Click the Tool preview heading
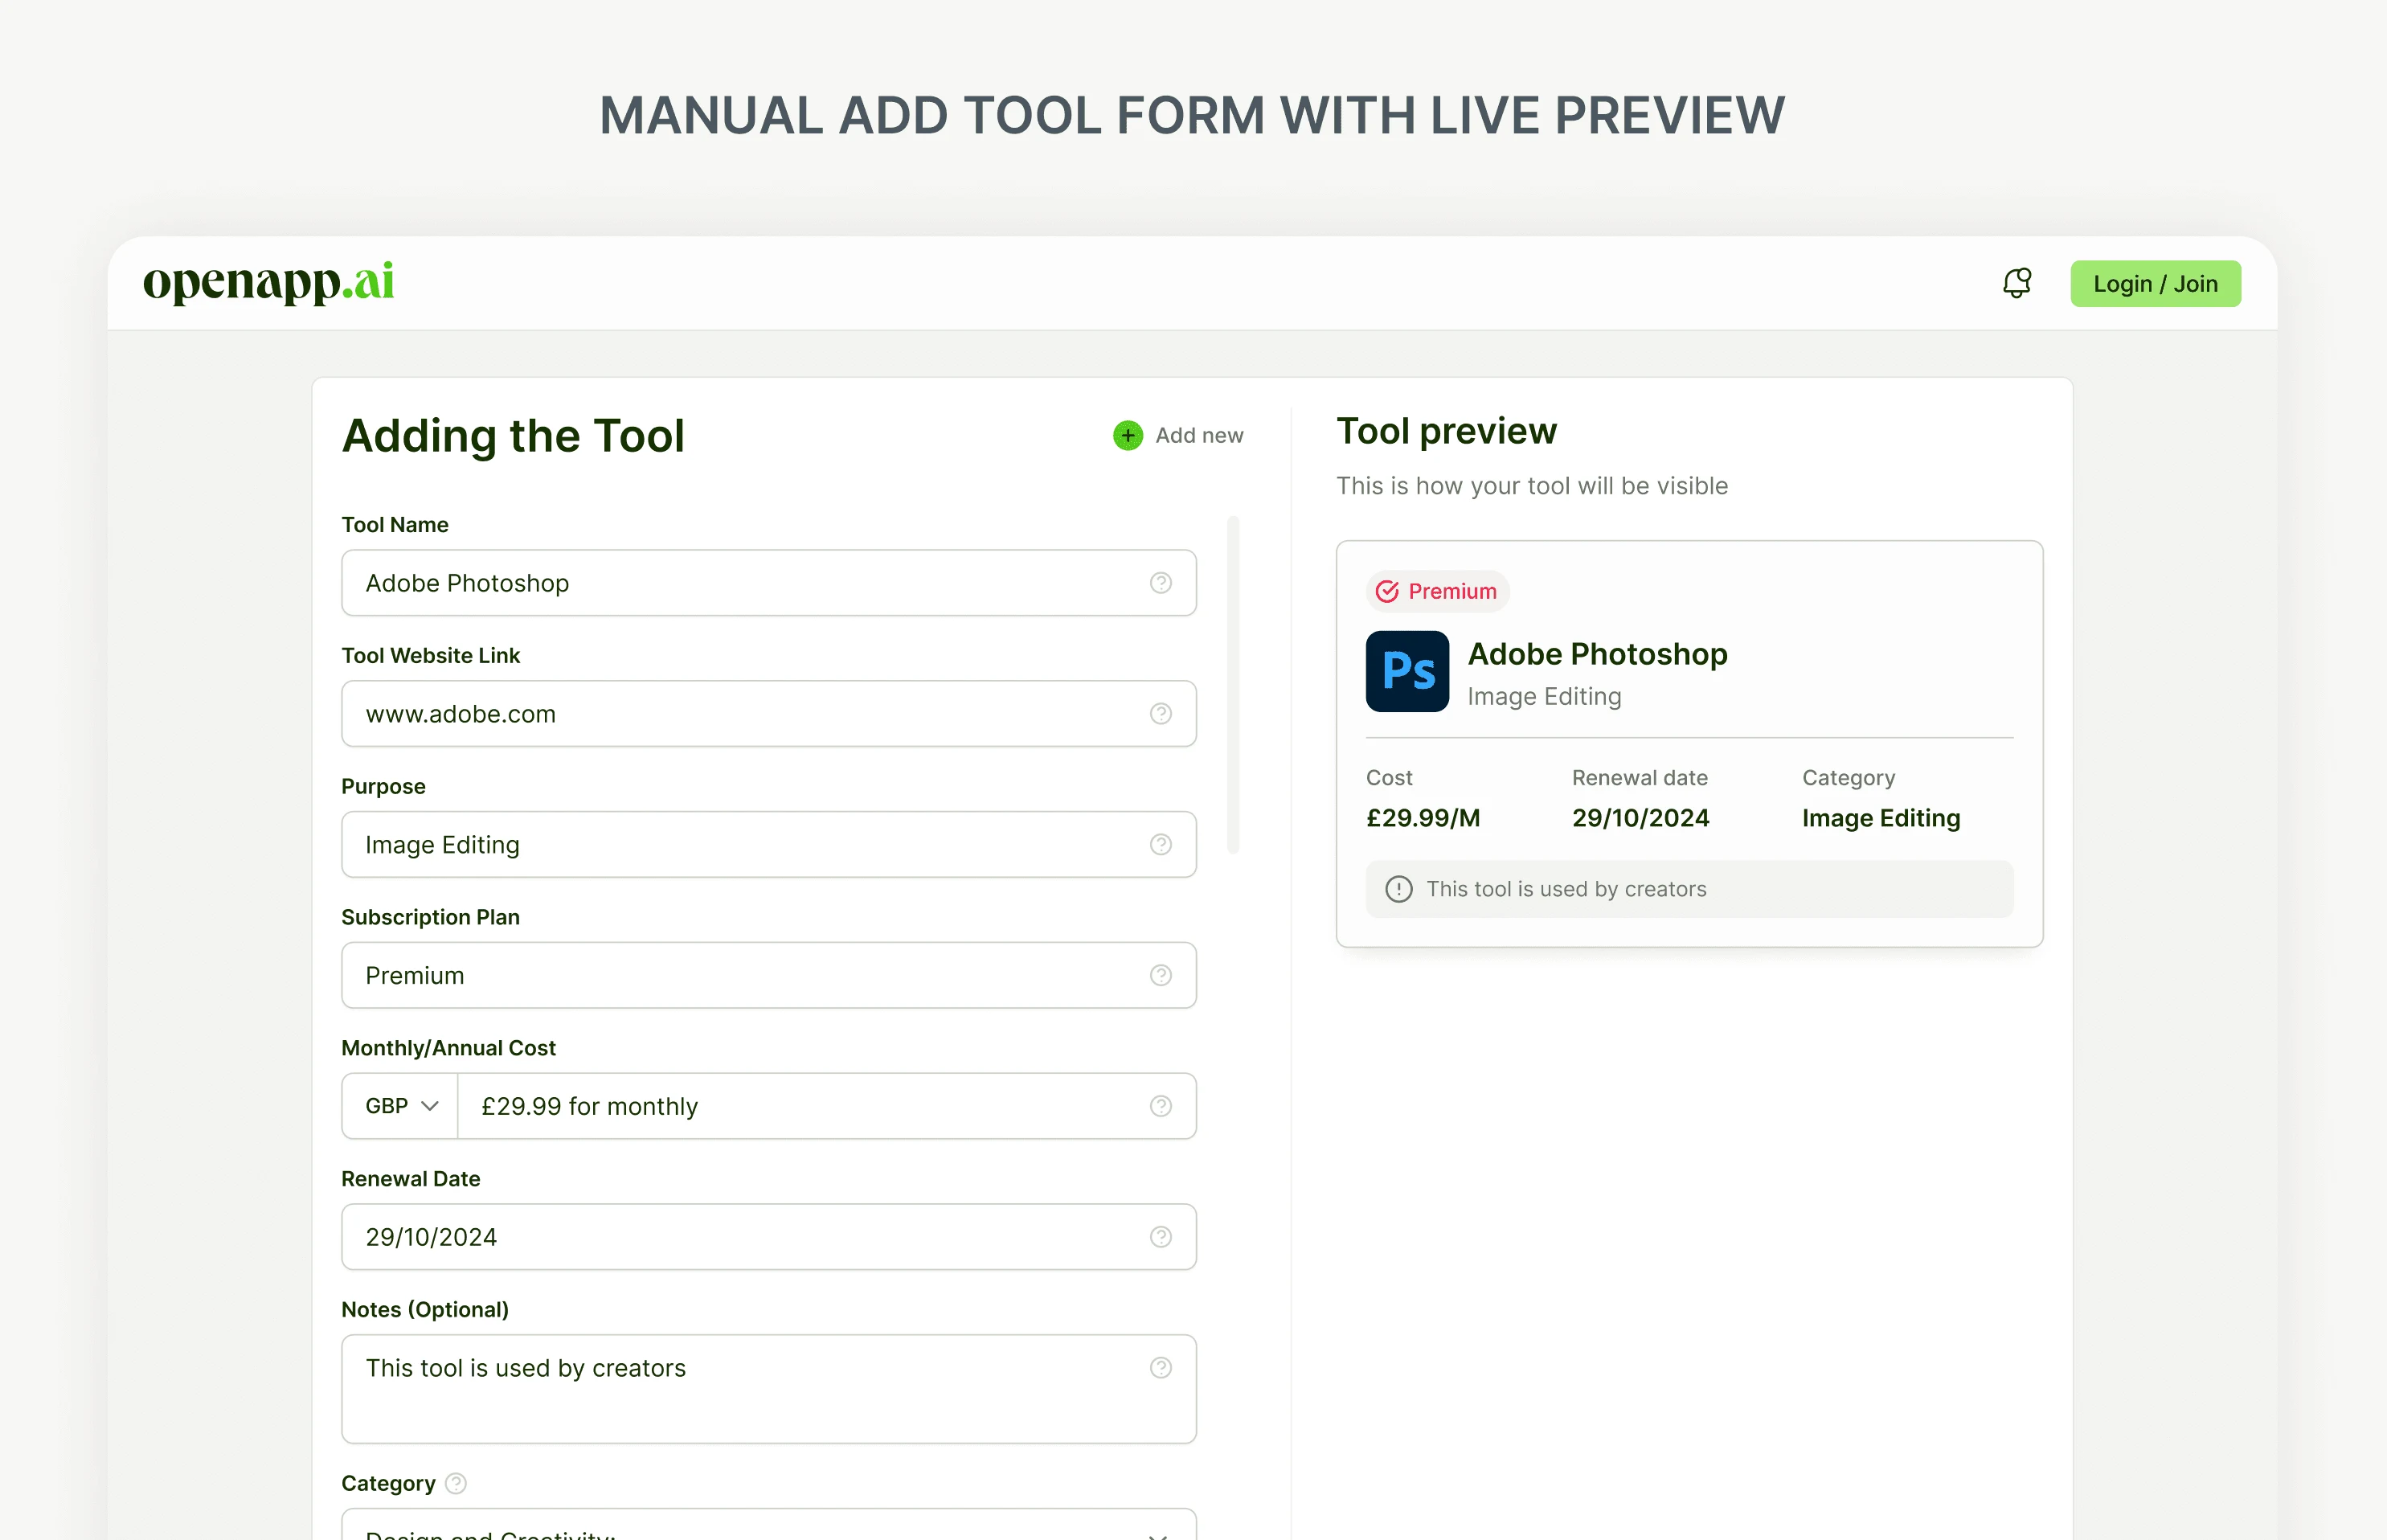The image size is (2387, 1540). (x=1445, y=431)
